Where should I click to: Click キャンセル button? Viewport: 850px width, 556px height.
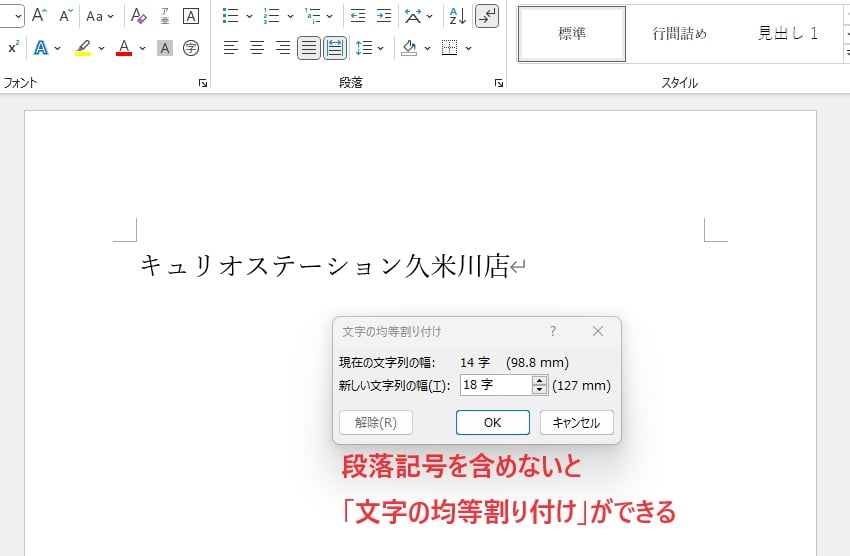(577, 422)
